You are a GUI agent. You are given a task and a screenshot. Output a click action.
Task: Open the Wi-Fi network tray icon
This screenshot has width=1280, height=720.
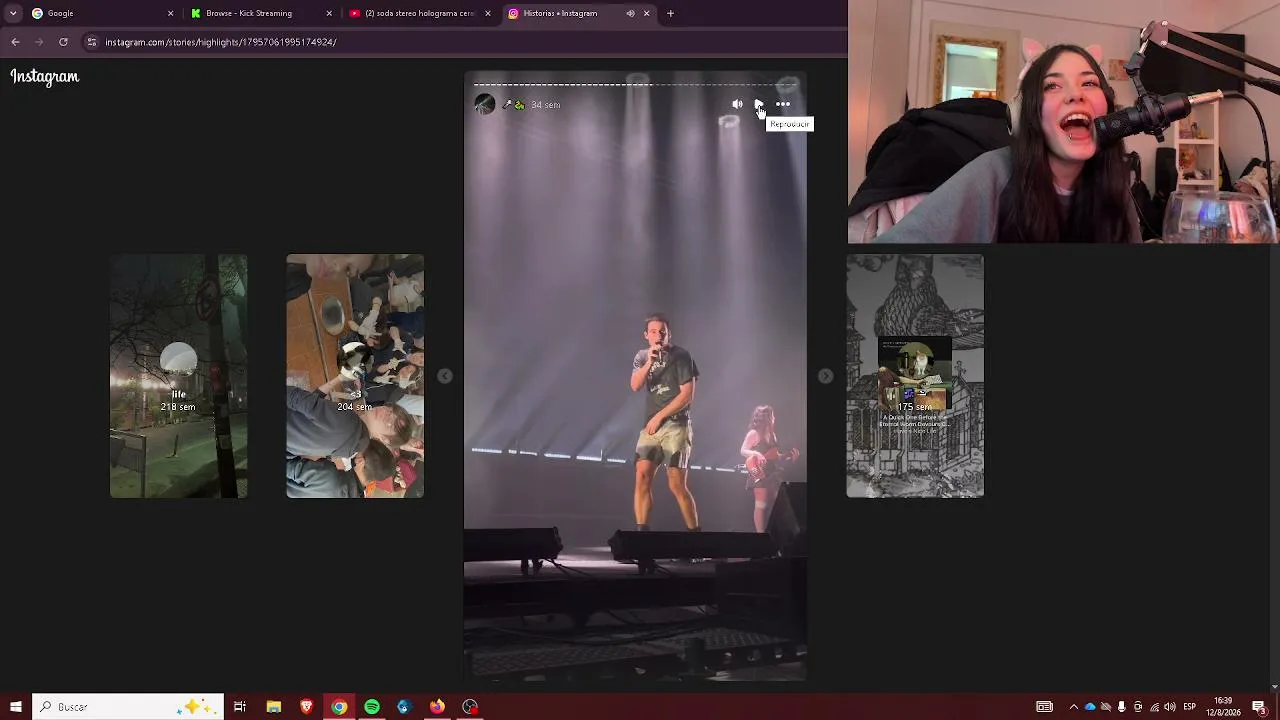tap(1154, 707)
